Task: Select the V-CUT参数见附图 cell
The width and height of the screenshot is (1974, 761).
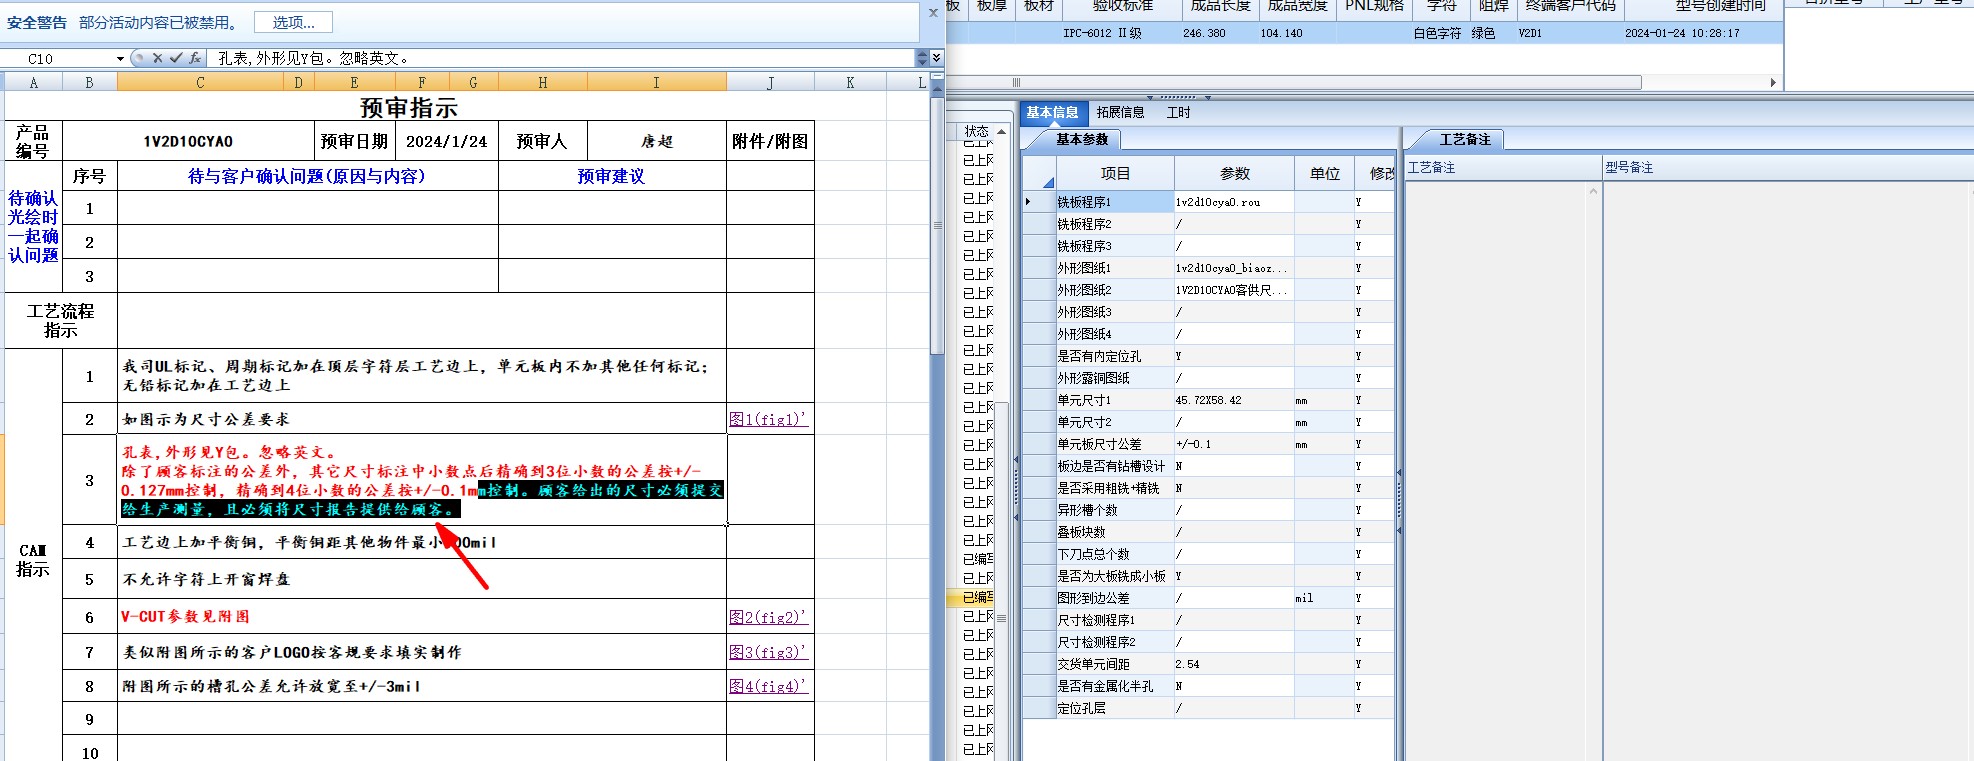Action: pos(422,617)
